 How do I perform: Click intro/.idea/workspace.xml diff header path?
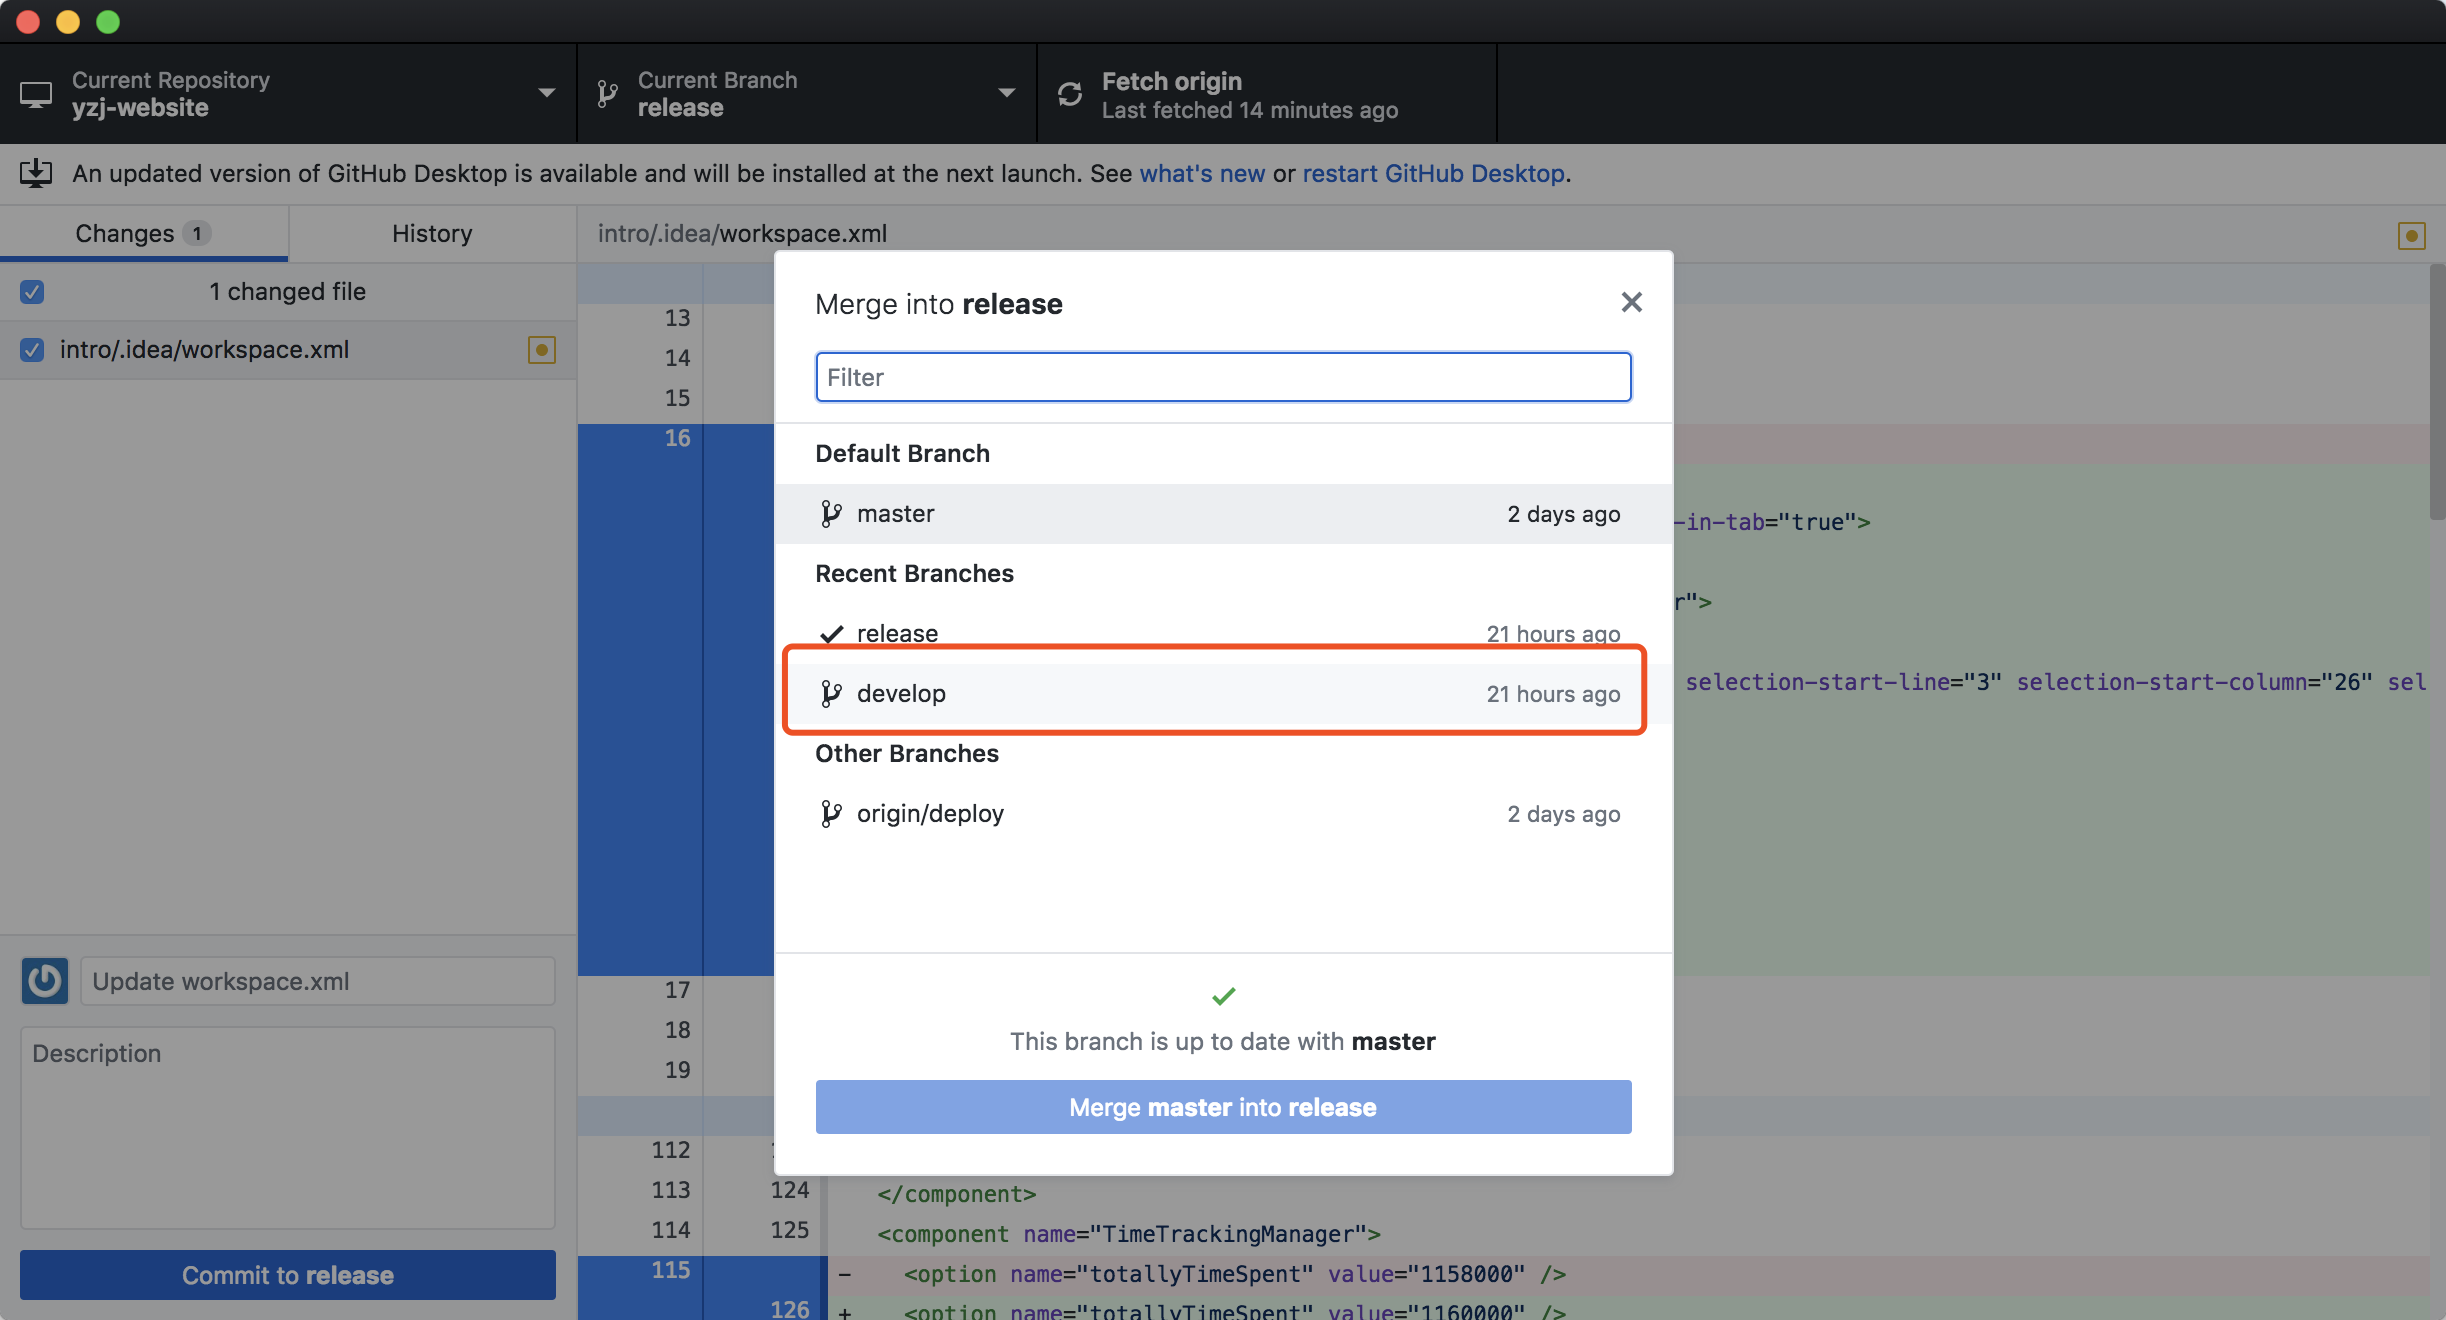pos(742,234)
